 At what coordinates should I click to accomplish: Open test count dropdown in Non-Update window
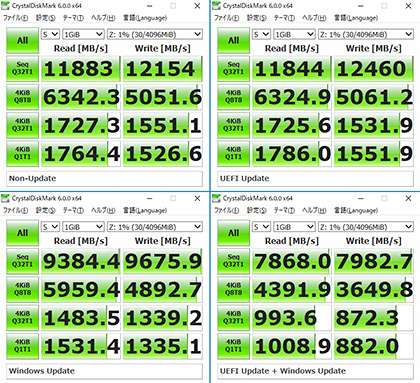[x=50, y=34]
